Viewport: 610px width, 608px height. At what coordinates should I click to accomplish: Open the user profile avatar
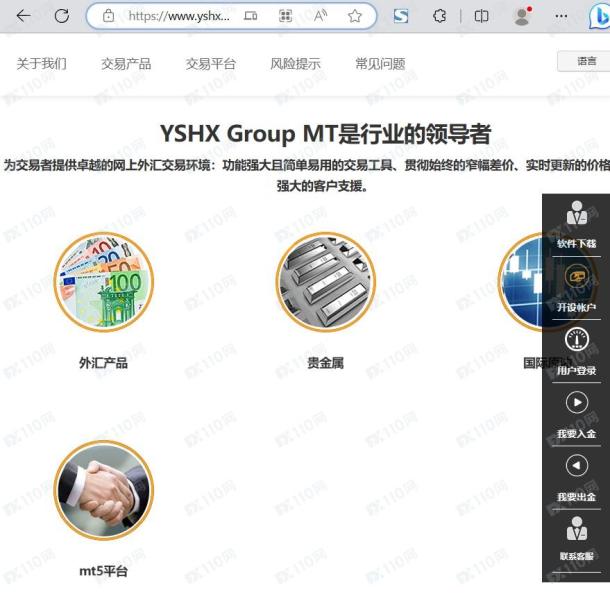click(522, 16)
